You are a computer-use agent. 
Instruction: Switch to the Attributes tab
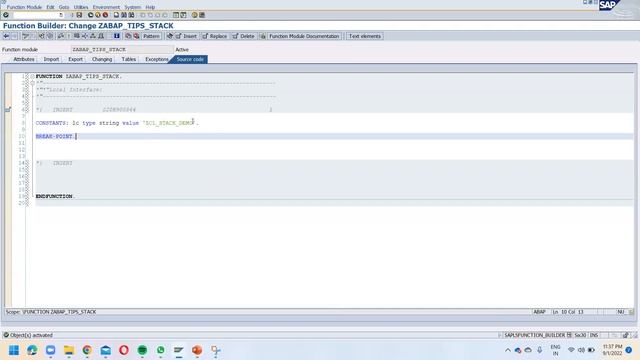(24, 59)
